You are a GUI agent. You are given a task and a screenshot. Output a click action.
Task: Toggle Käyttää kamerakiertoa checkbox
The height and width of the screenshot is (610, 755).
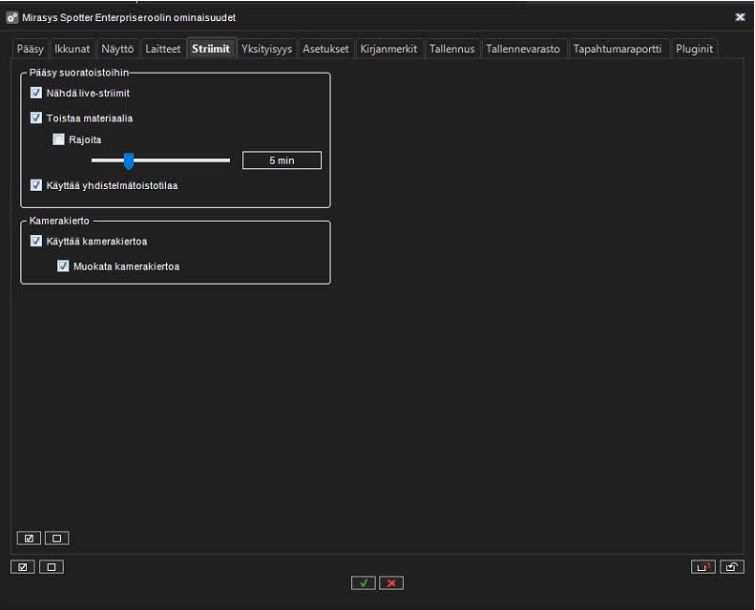coord(36,241)
